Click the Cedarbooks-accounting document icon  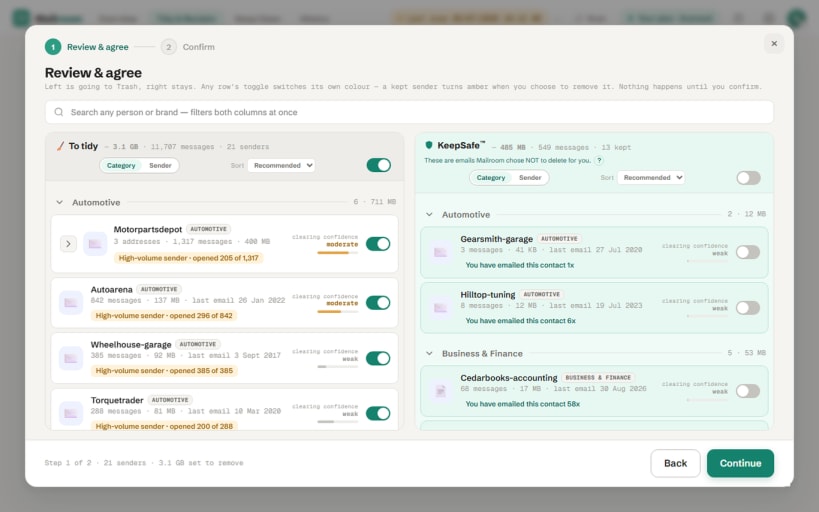tap(441, 391)
